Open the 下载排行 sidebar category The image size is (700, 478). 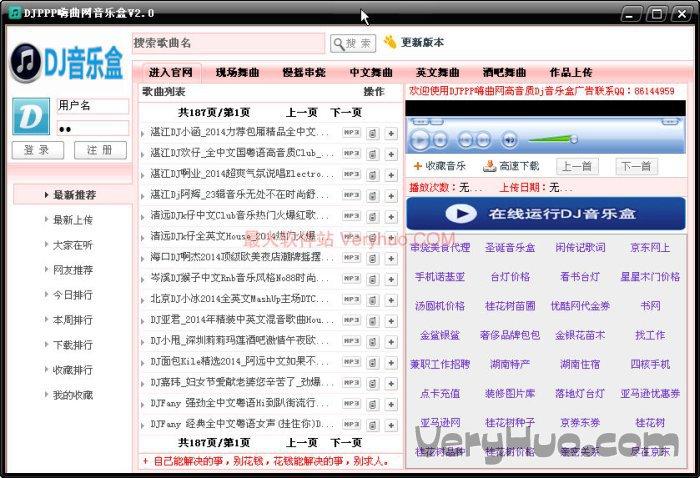pos(72,345)
